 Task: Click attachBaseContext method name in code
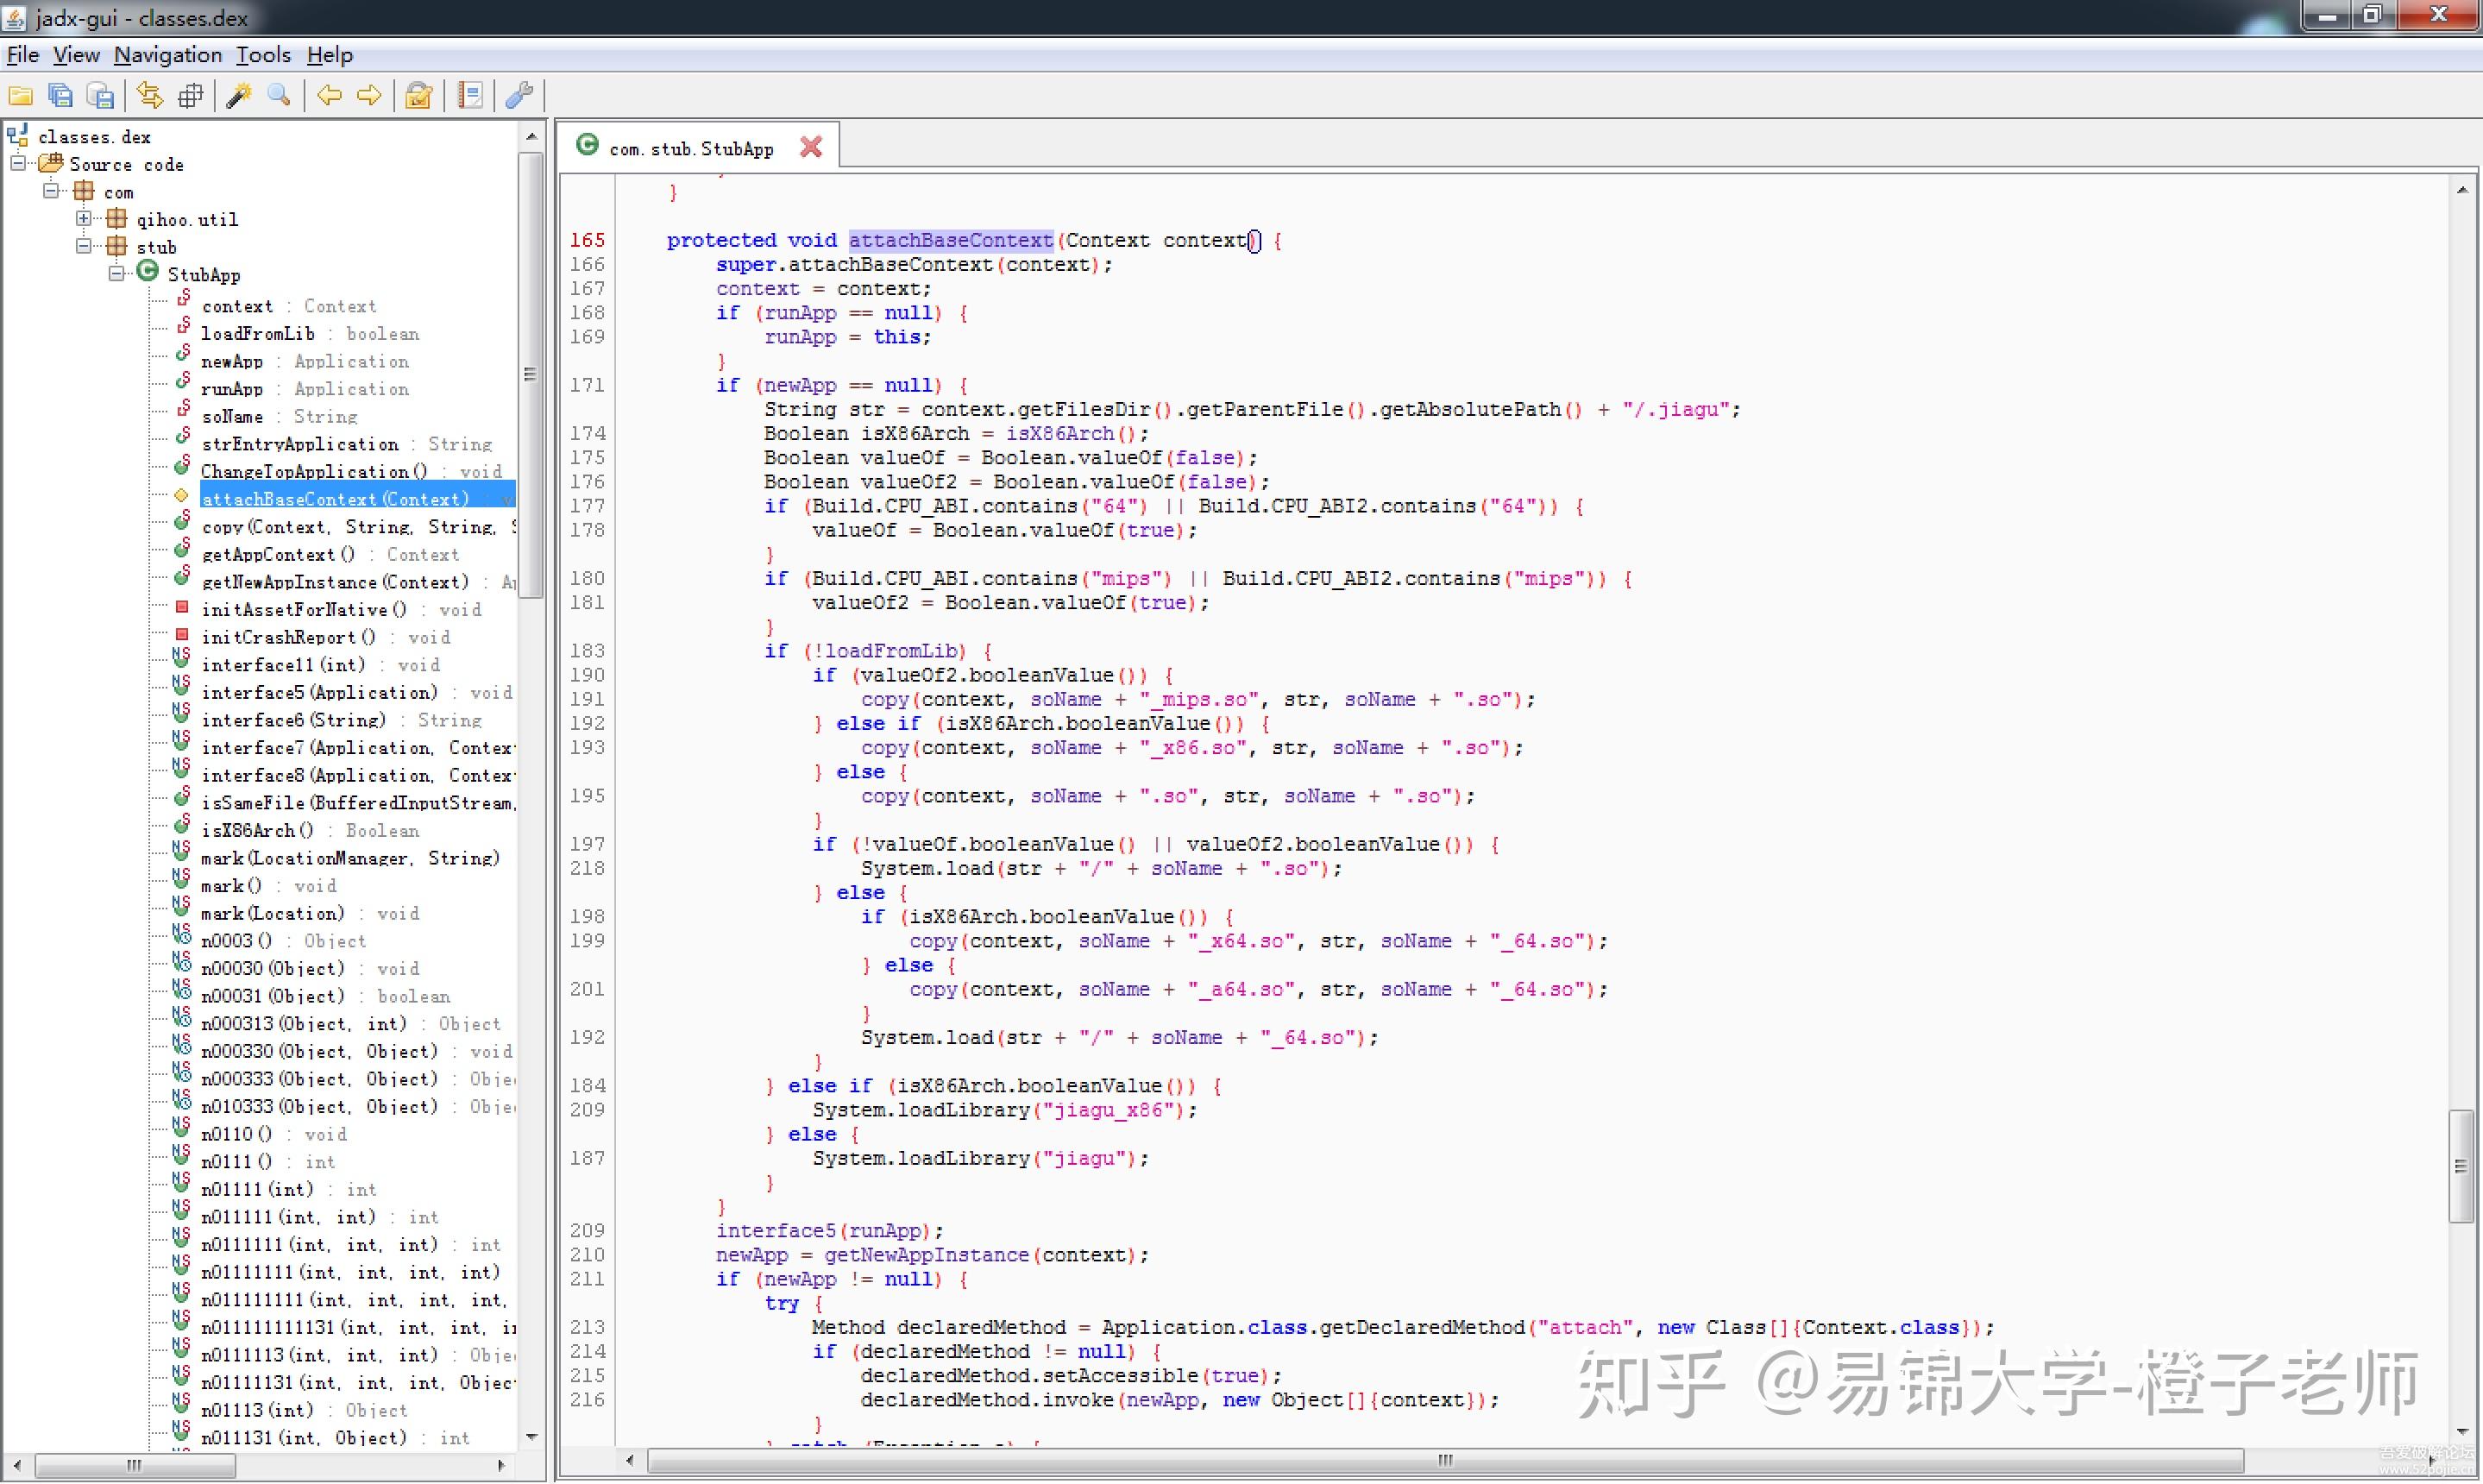click(951, 240)
